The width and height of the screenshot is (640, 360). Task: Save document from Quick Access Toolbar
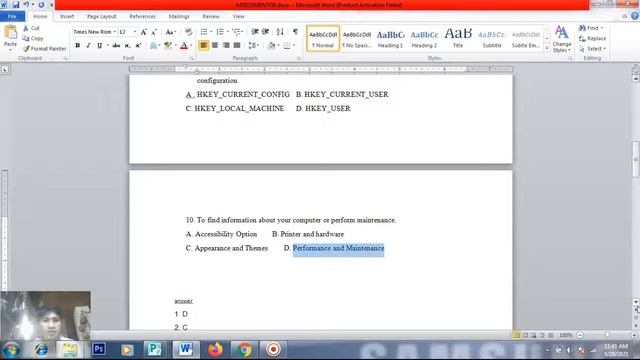(16, 4)
